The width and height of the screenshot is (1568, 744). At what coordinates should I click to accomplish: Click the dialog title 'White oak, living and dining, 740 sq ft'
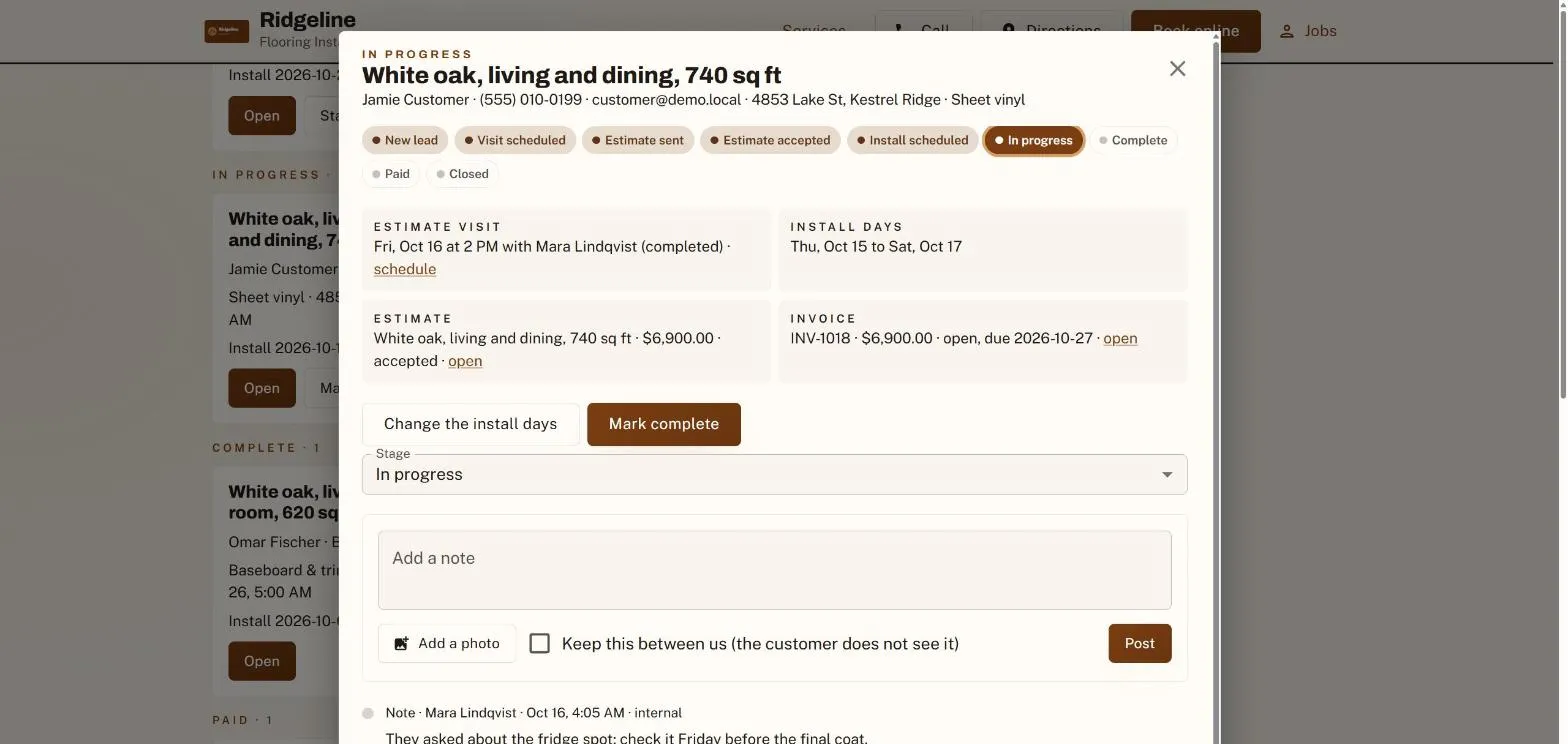coord(572,75)
